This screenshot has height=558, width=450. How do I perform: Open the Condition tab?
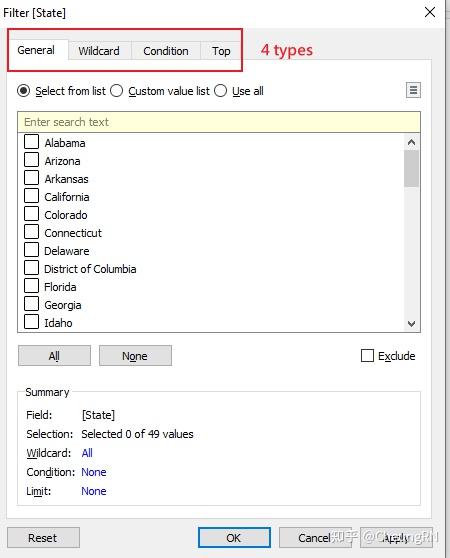tap(166, 51)
